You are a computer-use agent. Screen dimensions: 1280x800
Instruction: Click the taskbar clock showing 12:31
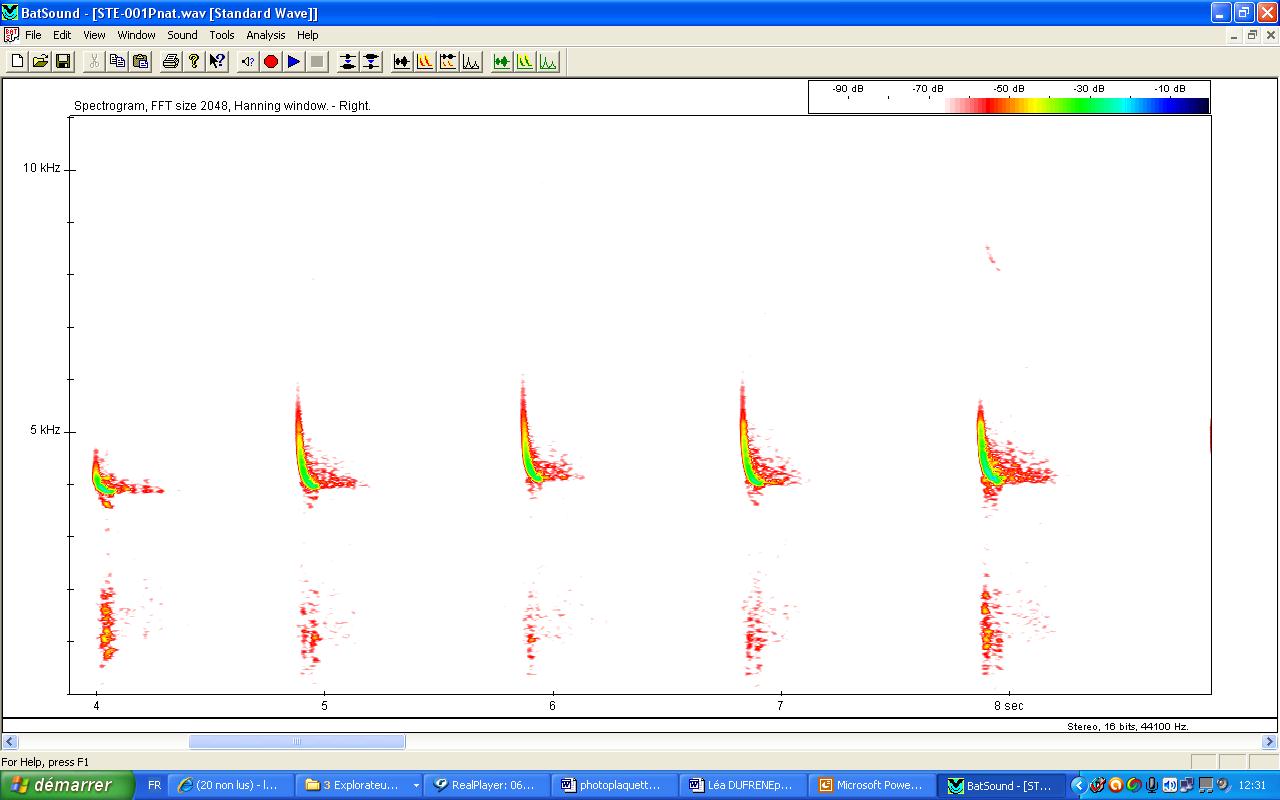(1252, 785)
